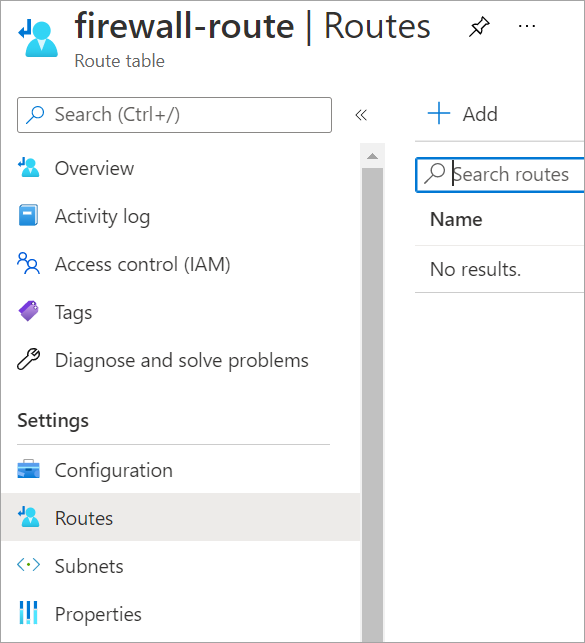Click the sidebar vertical scrollbar thumb
The height and width of the screenshot is (643, 585).
372,405
